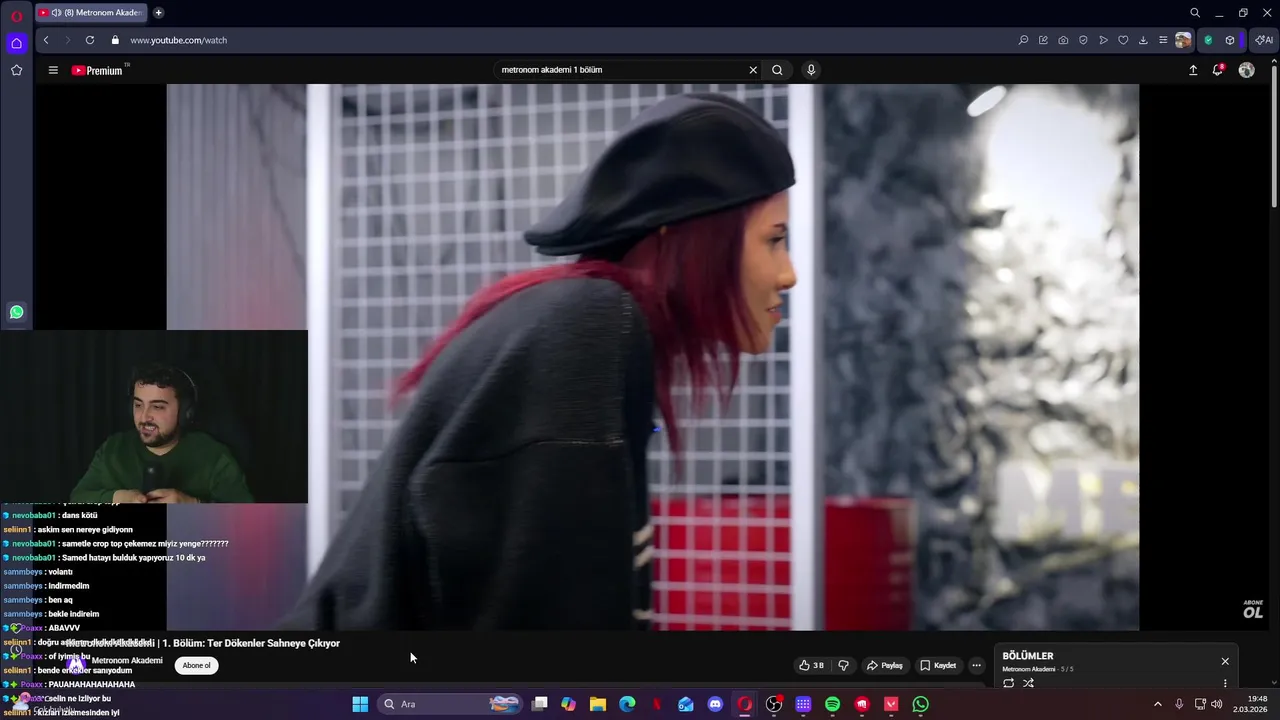Go back to the previous page

tap(46, 40)
